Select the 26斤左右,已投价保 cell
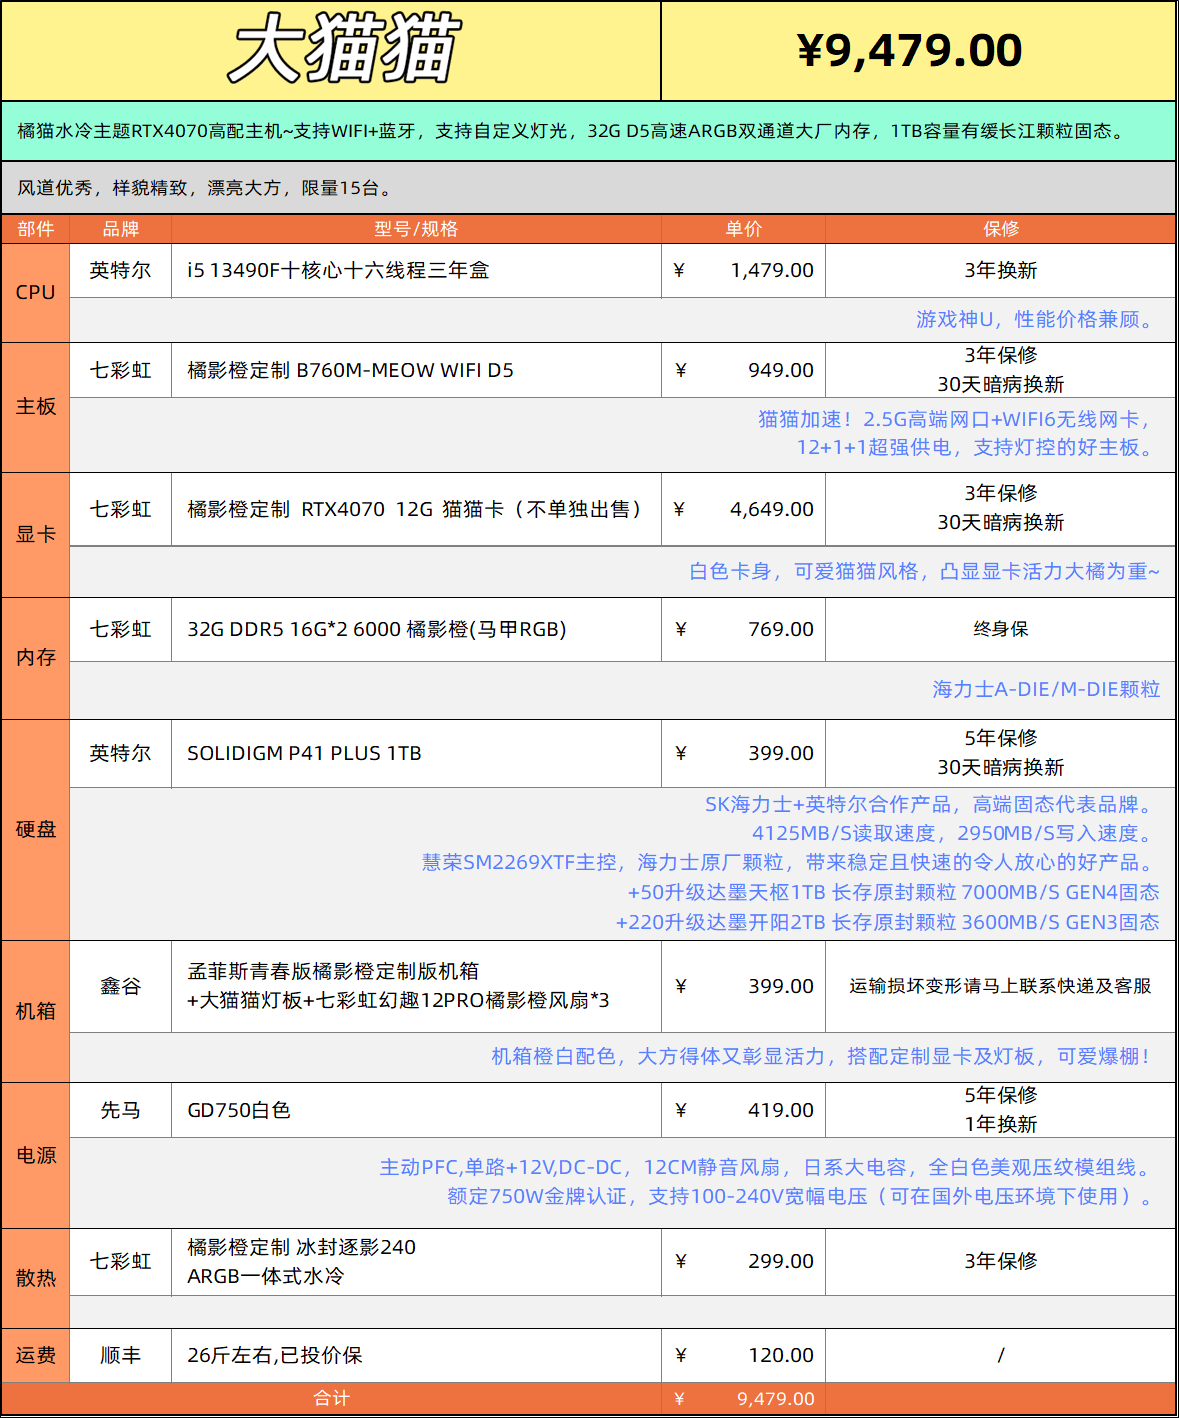Viewport: 1179px width, 1418px height. click(416, 1355)
